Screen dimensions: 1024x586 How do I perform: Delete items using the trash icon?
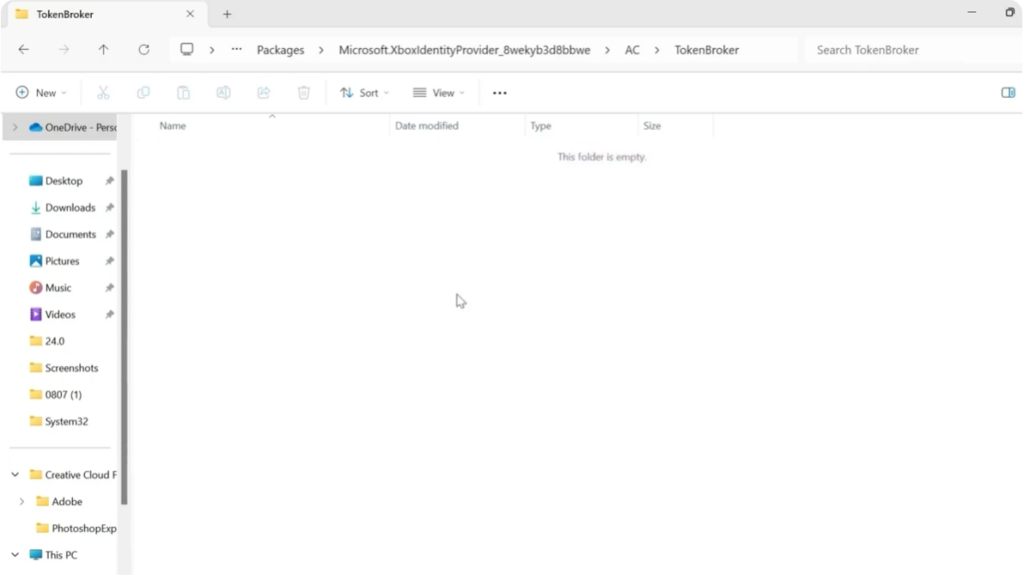point(303,92)
